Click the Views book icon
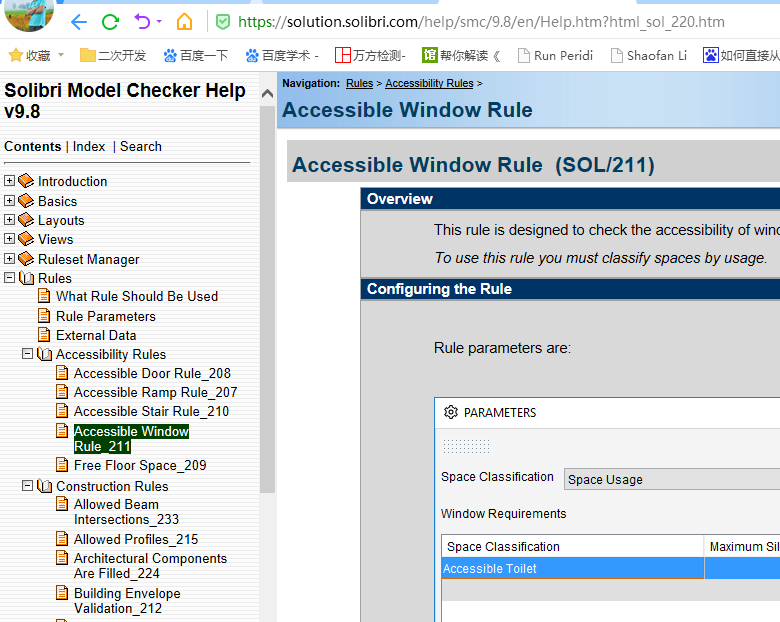The height and width of the screenshot is (622, 780). (x=26, y=239)
